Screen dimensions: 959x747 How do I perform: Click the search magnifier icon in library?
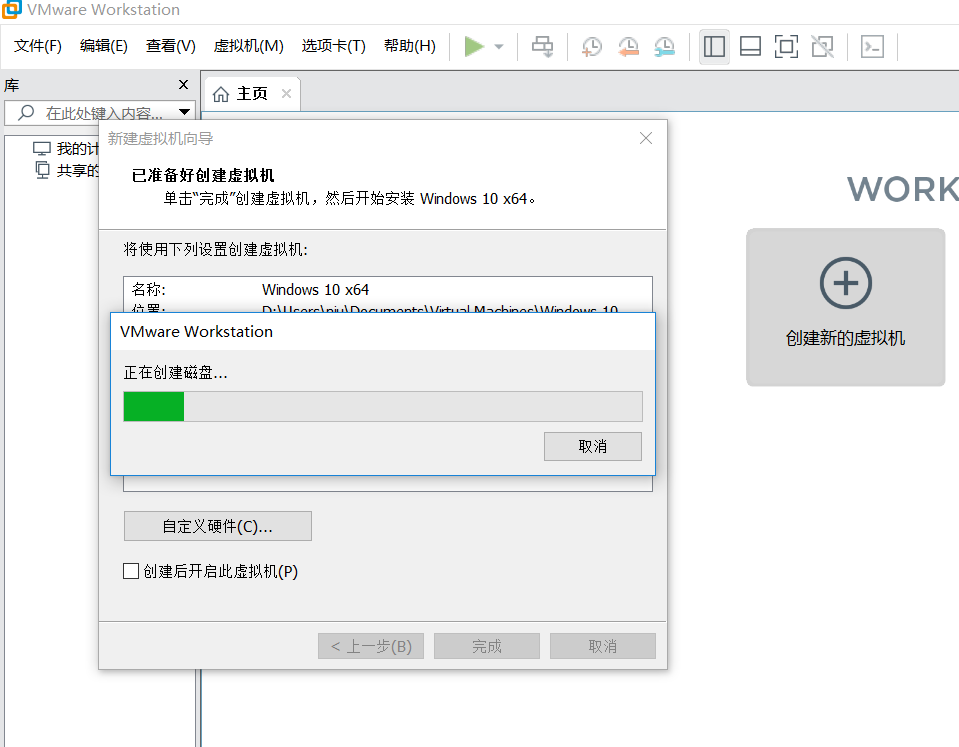click(x=26, y=113)
